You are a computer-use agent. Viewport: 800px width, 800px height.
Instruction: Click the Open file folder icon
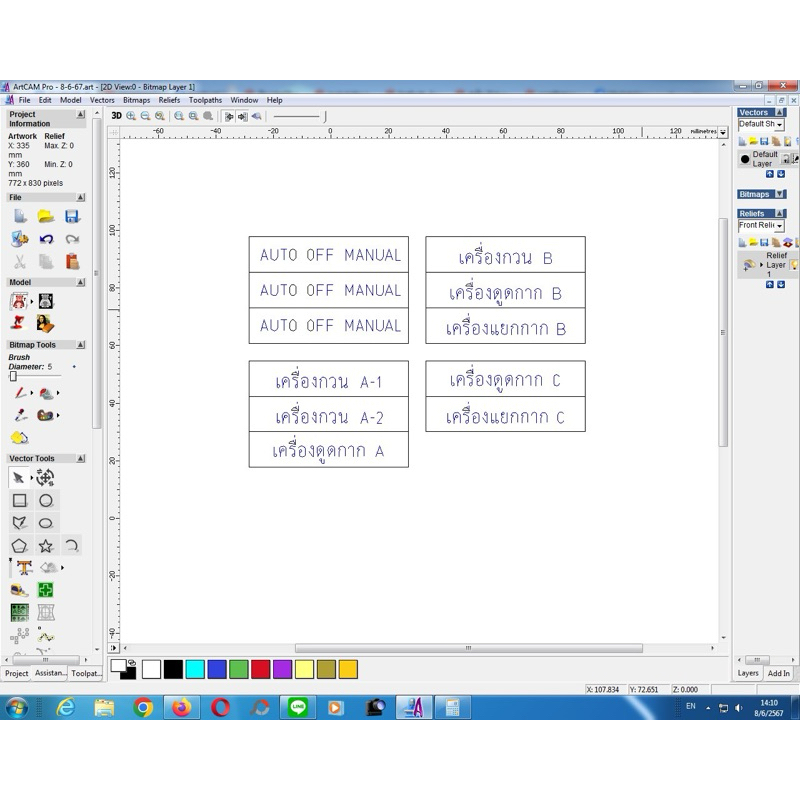coord(46,216)
